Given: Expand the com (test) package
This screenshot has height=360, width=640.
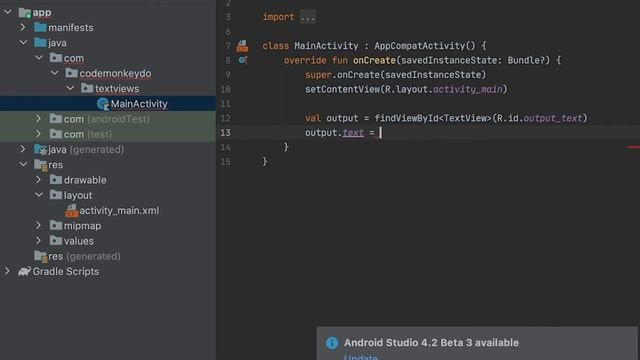Looking at the screenshot, I should (x=39, y=134).
